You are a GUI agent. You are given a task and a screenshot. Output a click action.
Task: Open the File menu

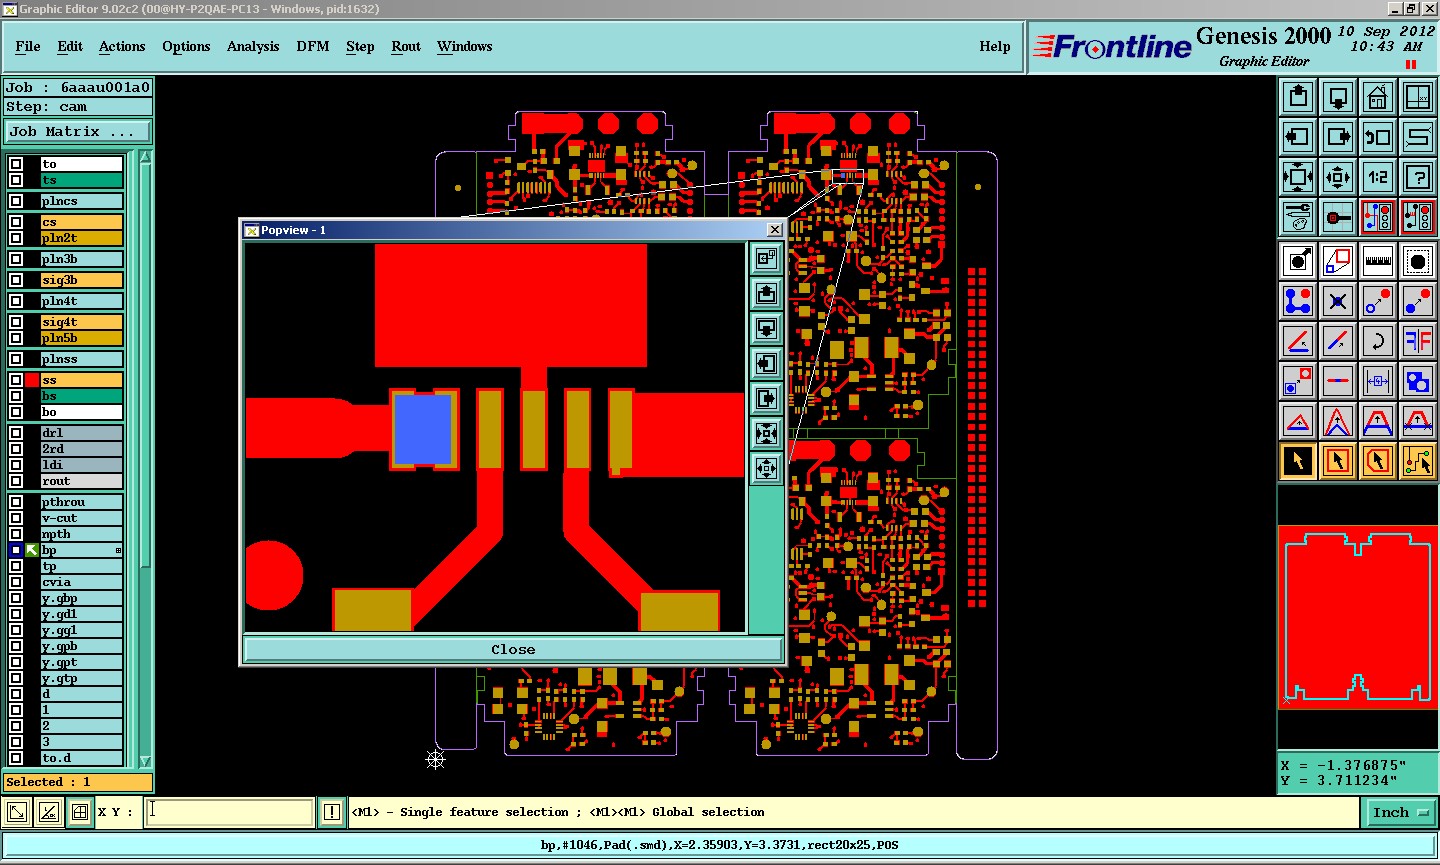pyautogui.click(x=28, y=46)
